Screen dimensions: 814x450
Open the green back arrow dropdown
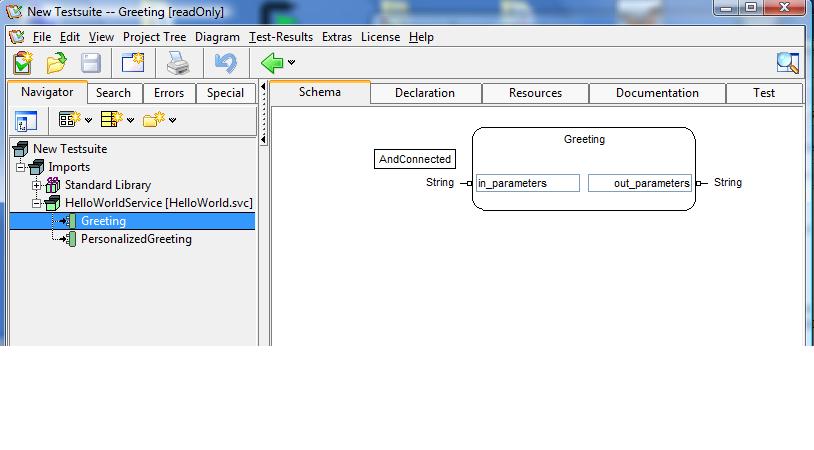coord(292,63)
